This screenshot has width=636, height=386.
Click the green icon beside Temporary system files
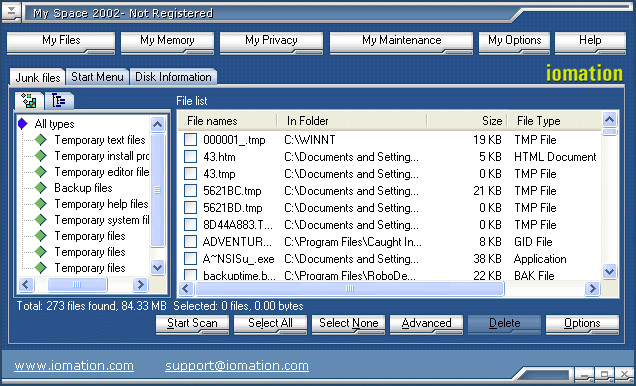coord(41,220)
